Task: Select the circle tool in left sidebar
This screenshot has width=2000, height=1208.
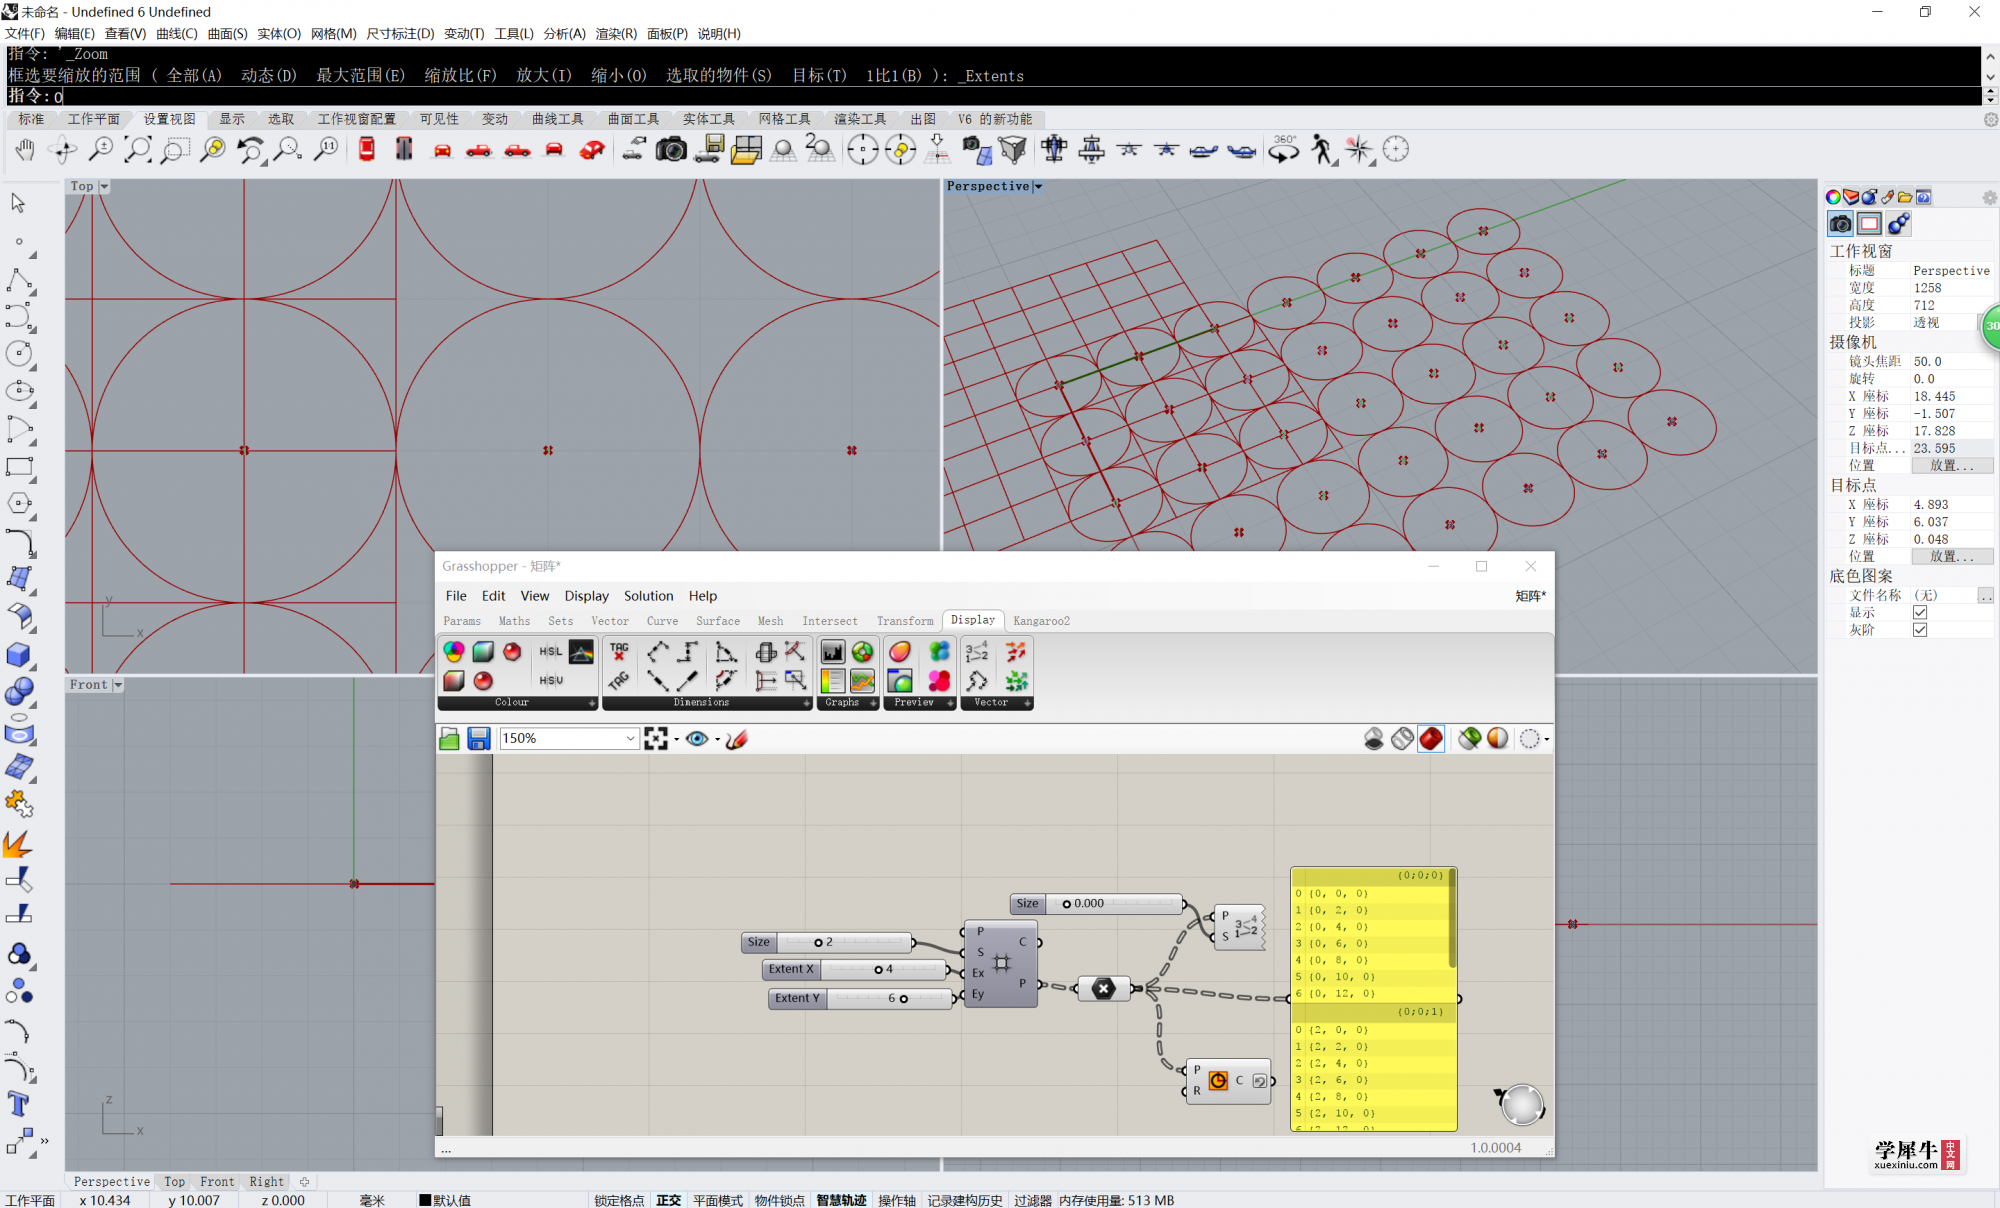Action: [x=18, y=353]
